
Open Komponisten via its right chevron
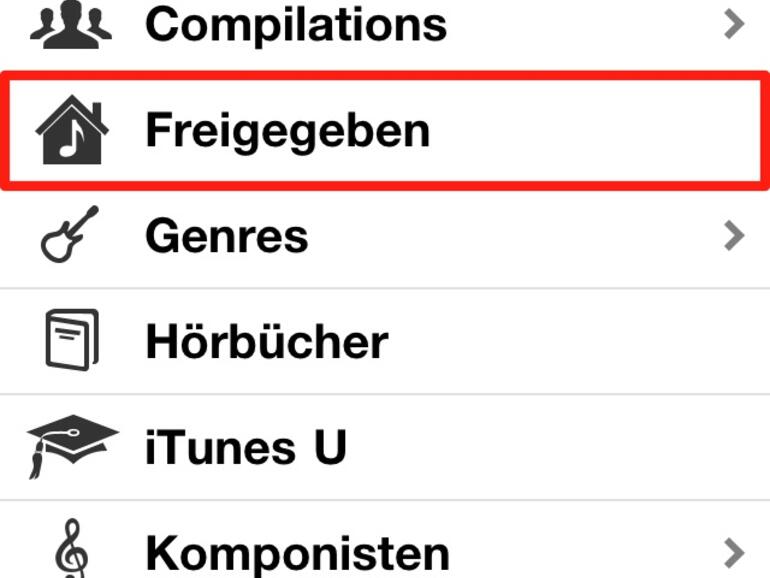coord(735,551)
